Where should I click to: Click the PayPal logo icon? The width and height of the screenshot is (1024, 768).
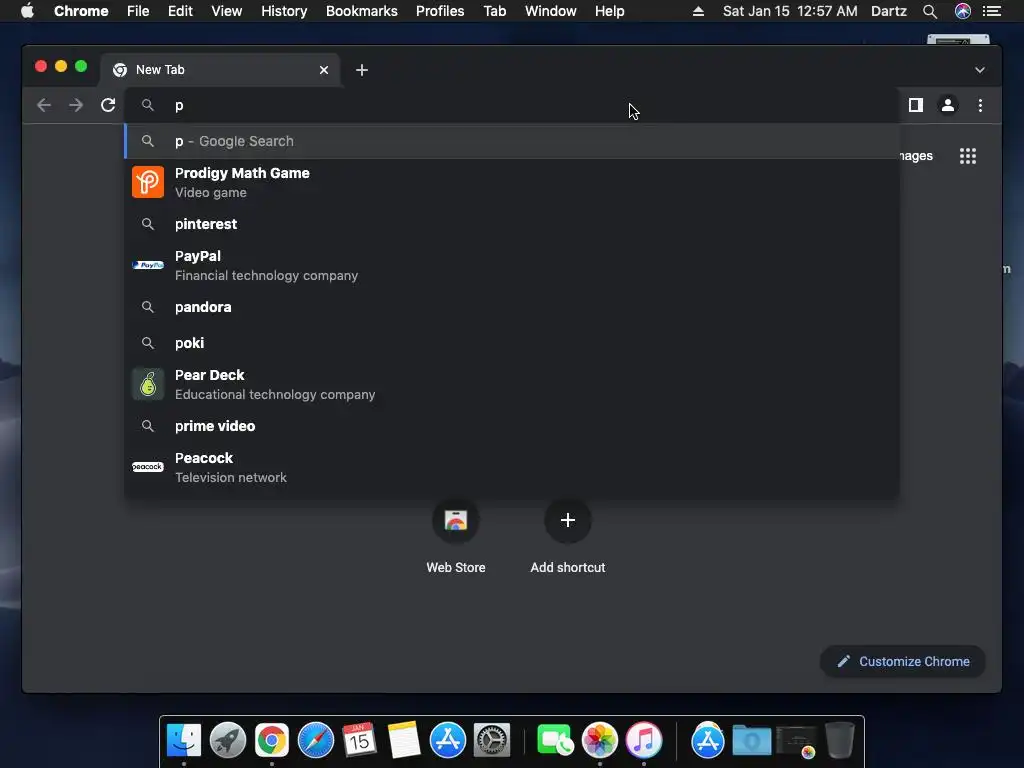tap(148, 265)
